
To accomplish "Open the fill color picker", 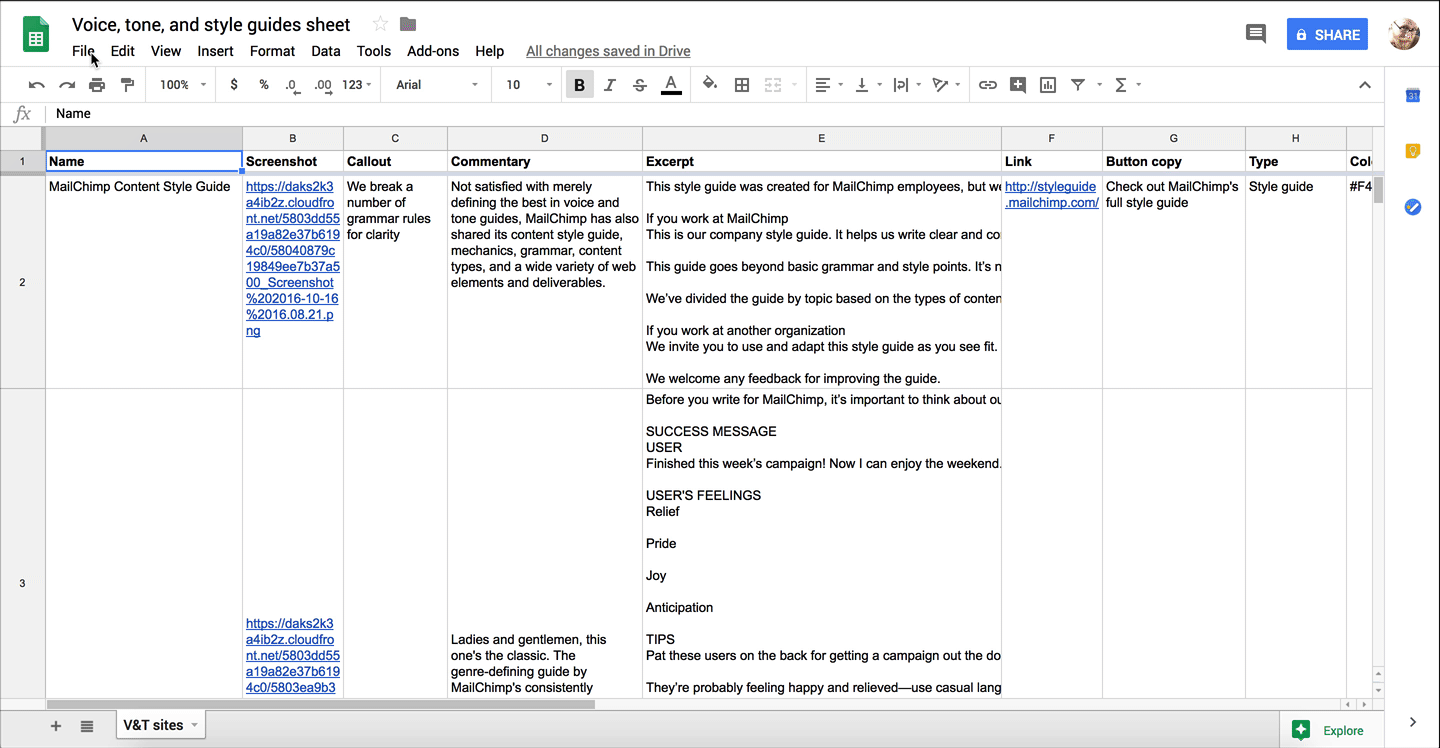I will click(710, 85).
